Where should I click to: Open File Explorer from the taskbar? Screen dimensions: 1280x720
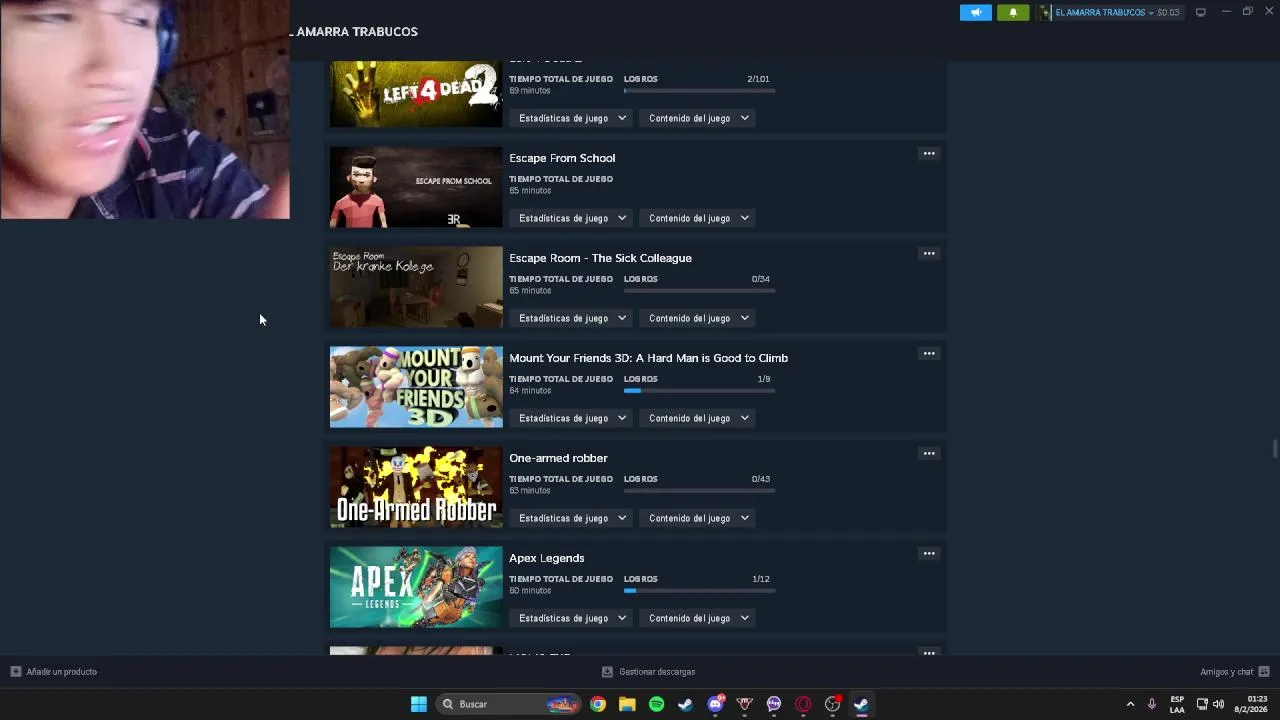(x=627, y=704)
